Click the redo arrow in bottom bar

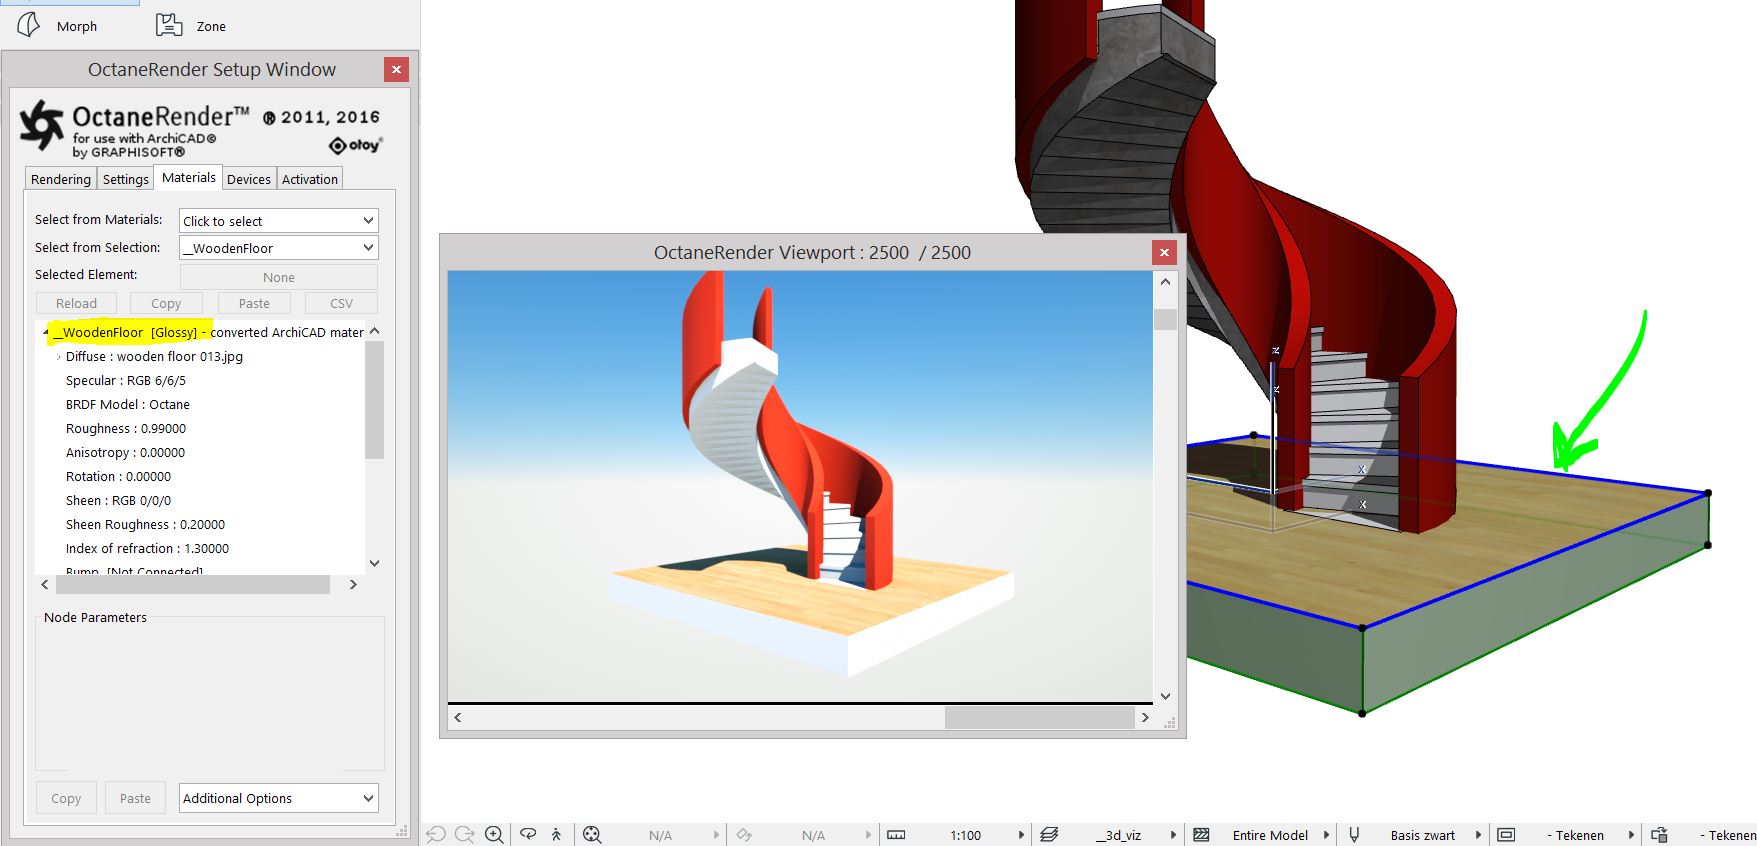[464, 835]
